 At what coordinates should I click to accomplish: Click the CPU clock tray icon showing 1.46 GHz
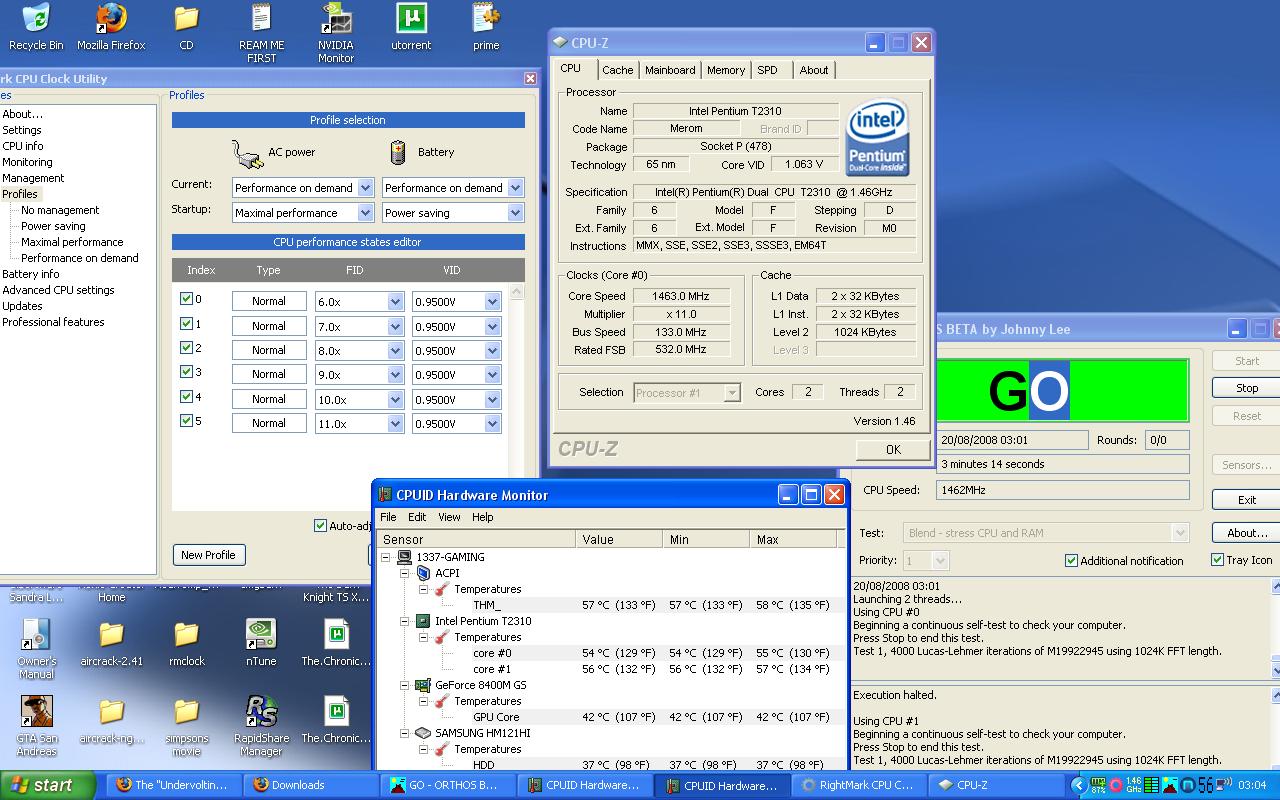point(1133,785)
